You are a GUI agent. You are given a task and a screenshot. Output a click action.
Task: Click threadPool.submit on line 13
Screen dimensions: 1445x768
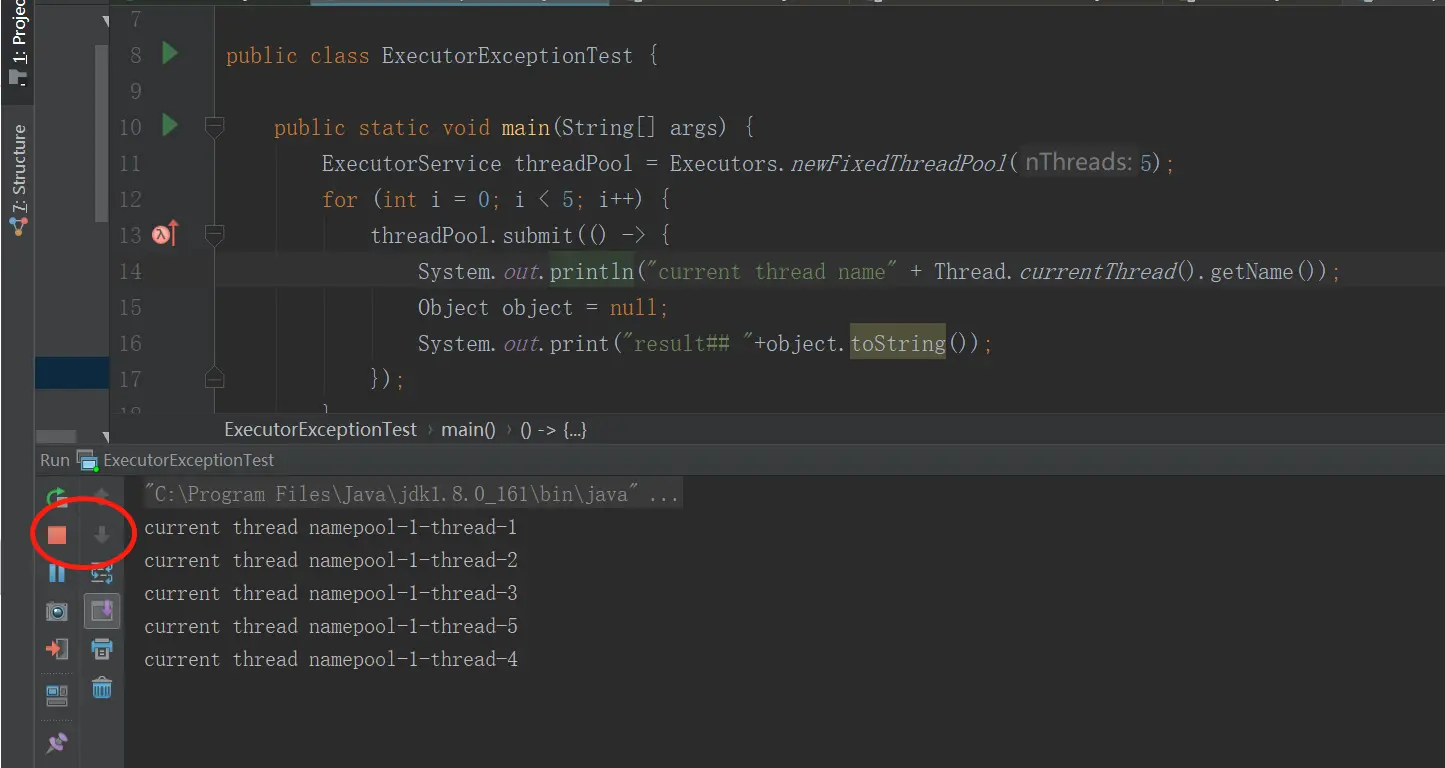[472, 236]
